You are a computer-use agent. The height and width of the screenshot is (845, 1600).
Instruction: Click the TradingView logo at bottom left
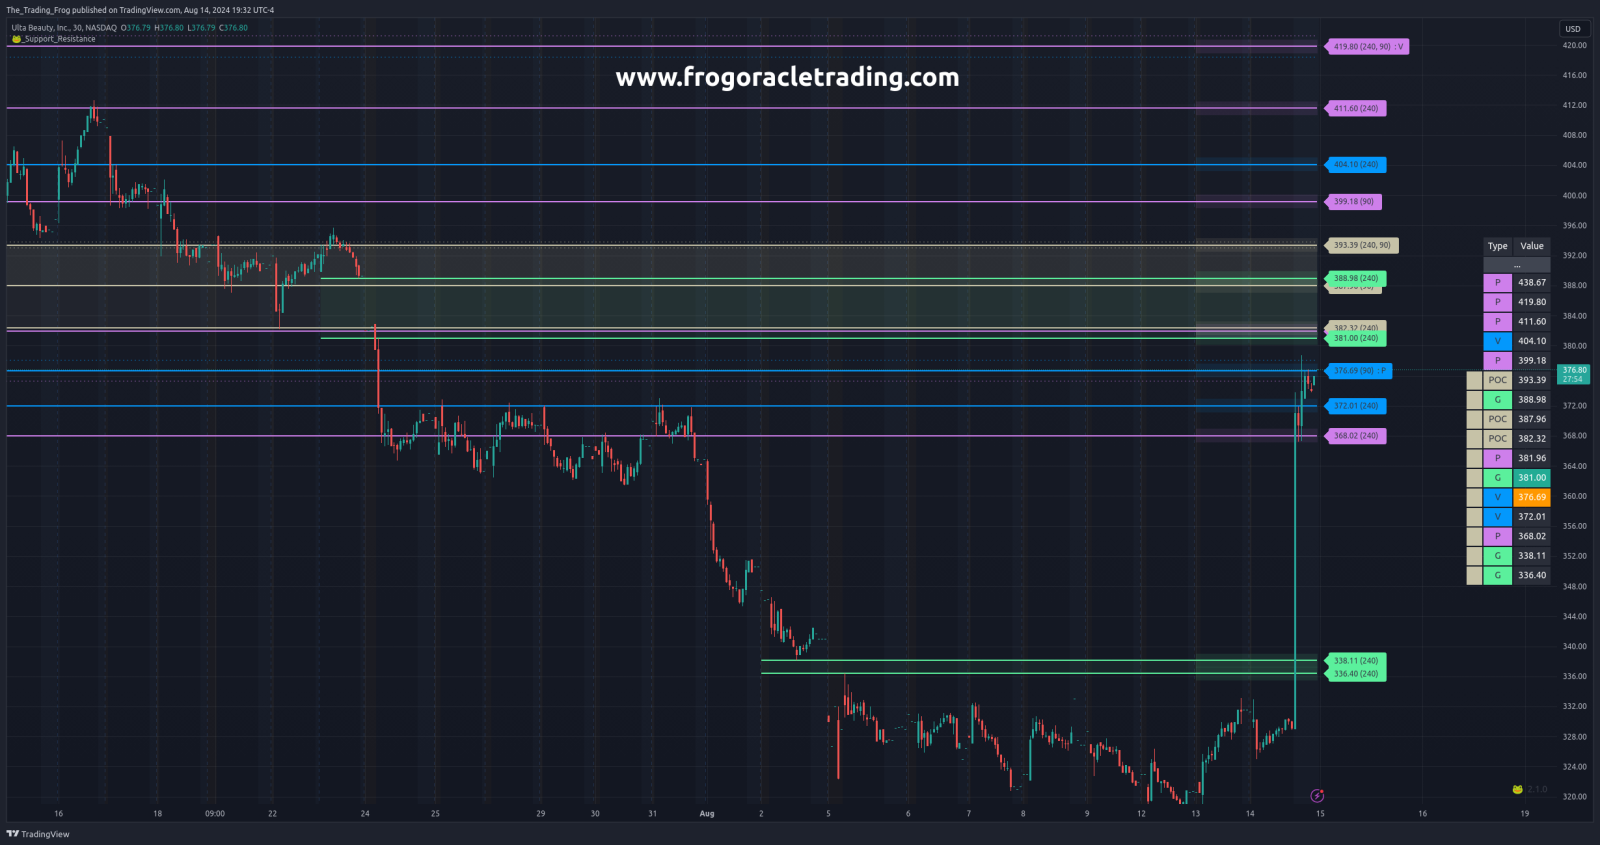38,834
